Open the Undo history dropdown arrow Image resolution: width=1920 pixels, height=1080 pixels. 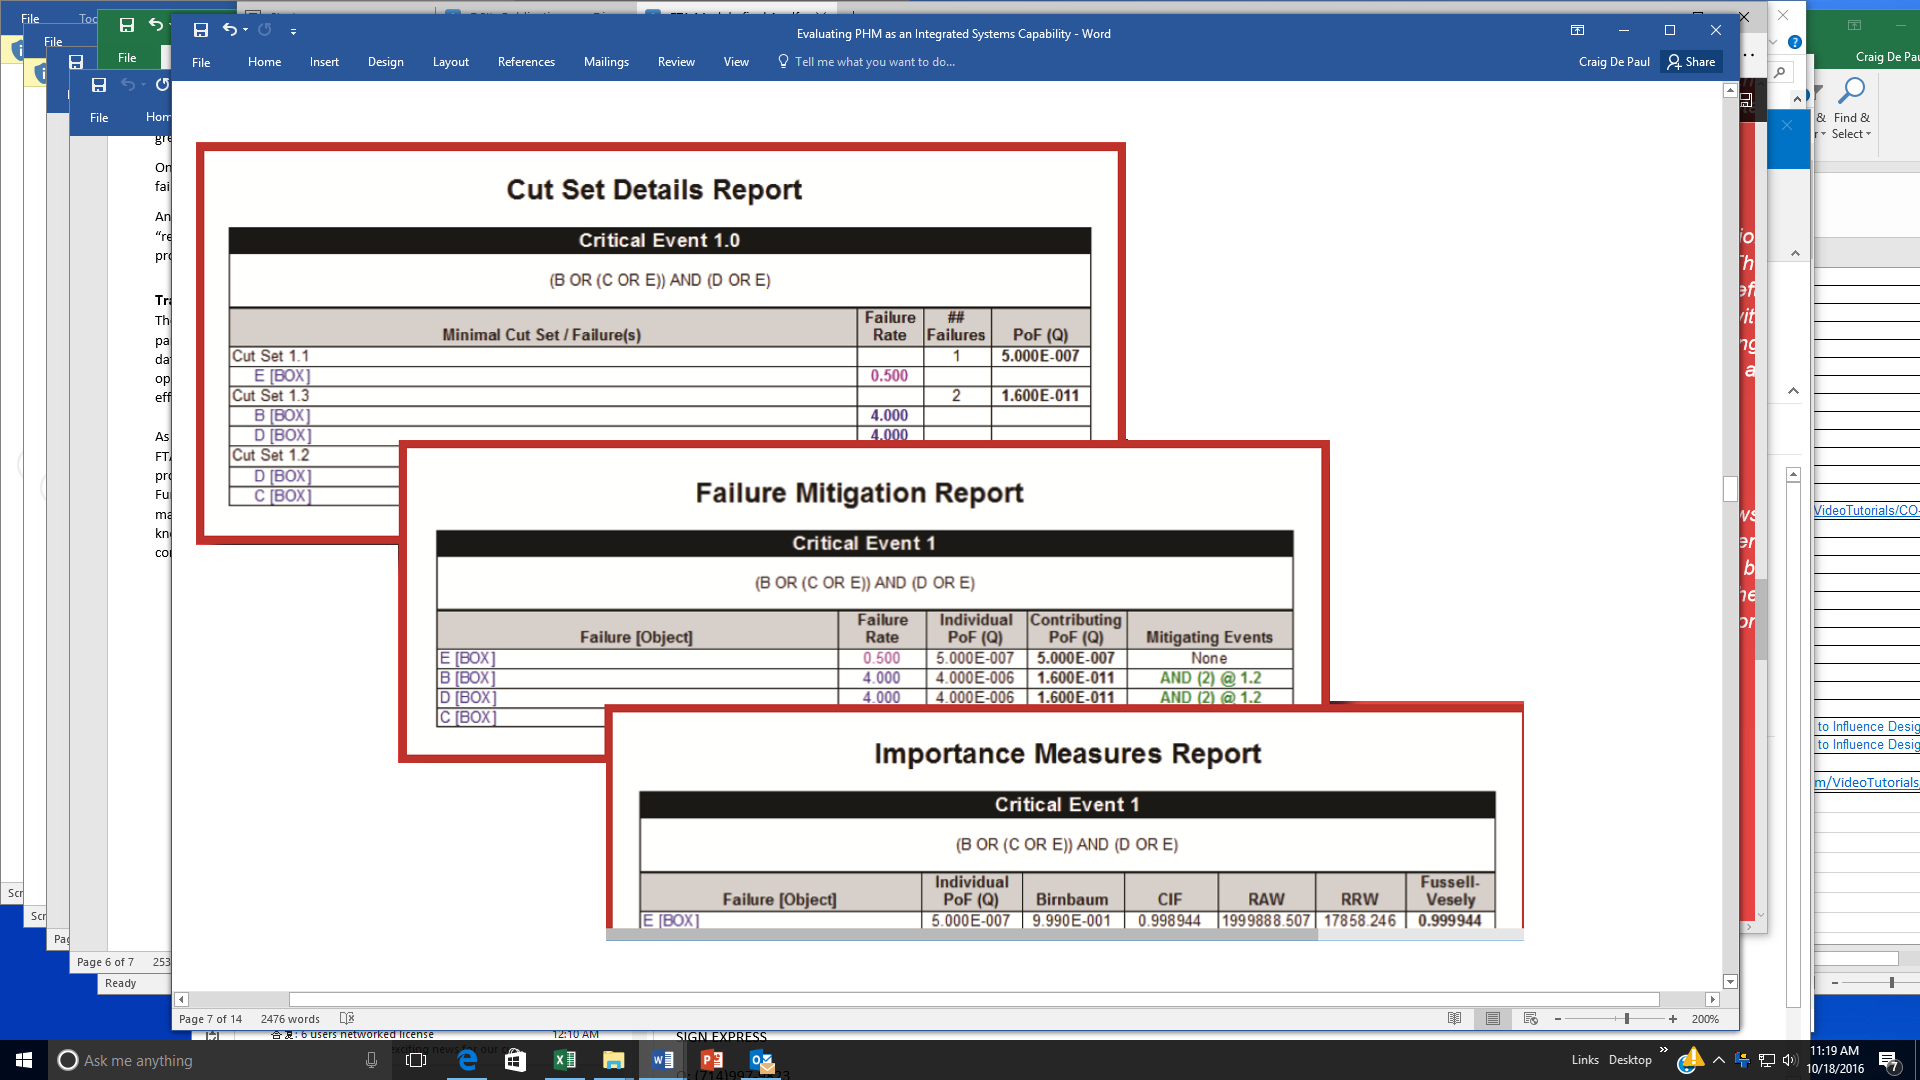[245, 31]
